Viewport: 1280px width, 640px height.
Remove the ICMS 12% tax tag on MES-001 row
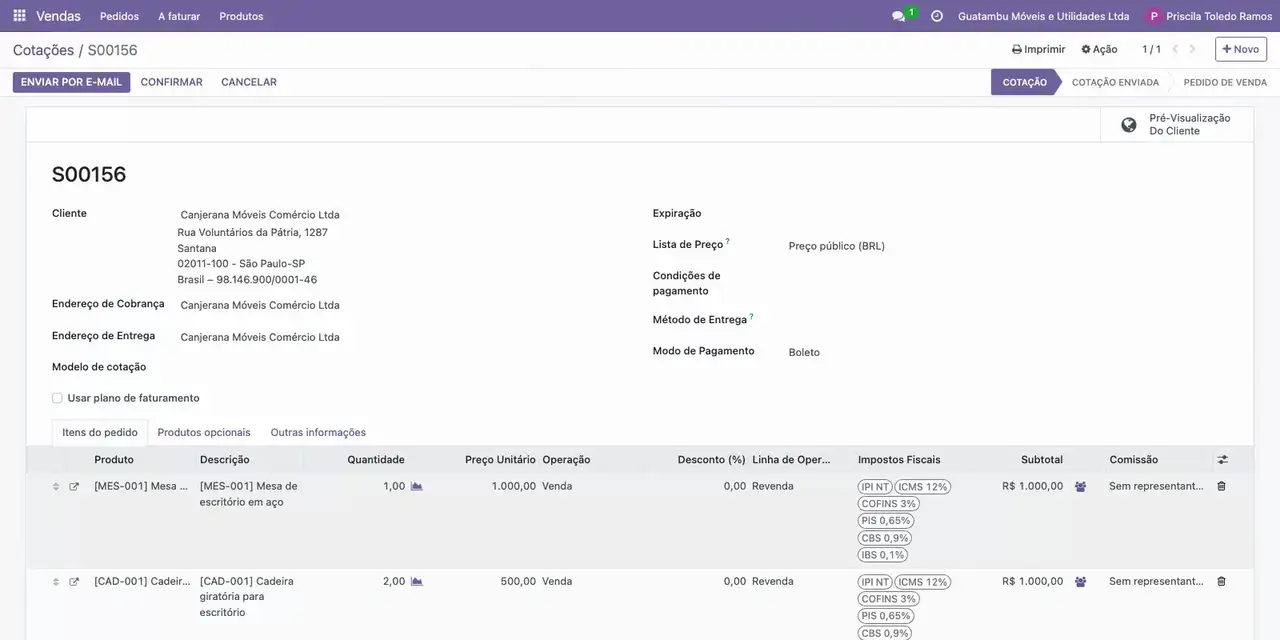(x=922, y=487)
